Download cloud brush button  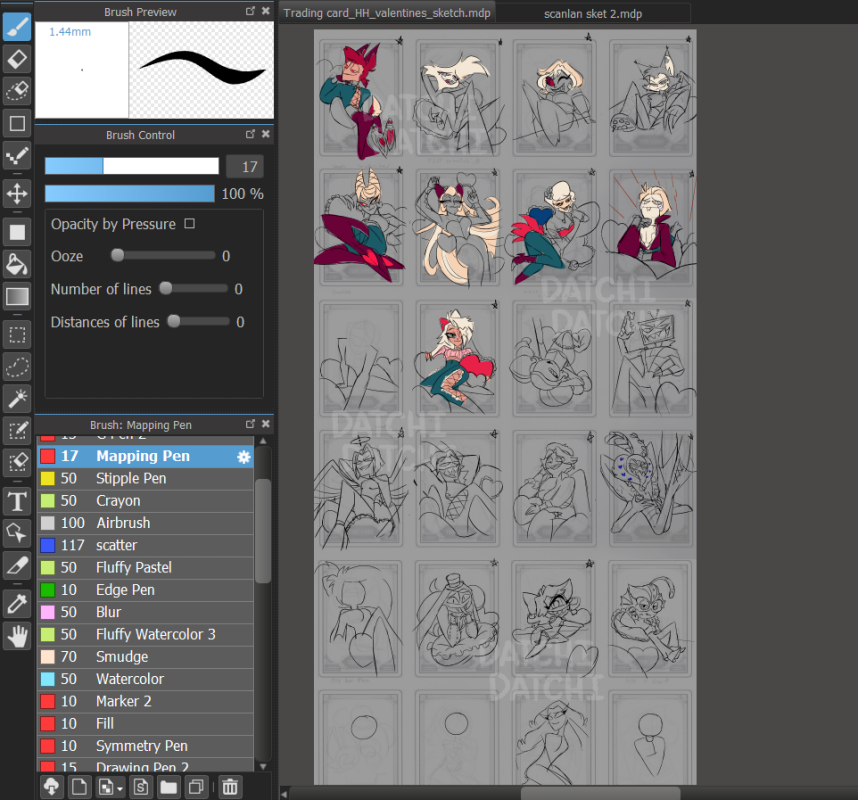(51, 787)
